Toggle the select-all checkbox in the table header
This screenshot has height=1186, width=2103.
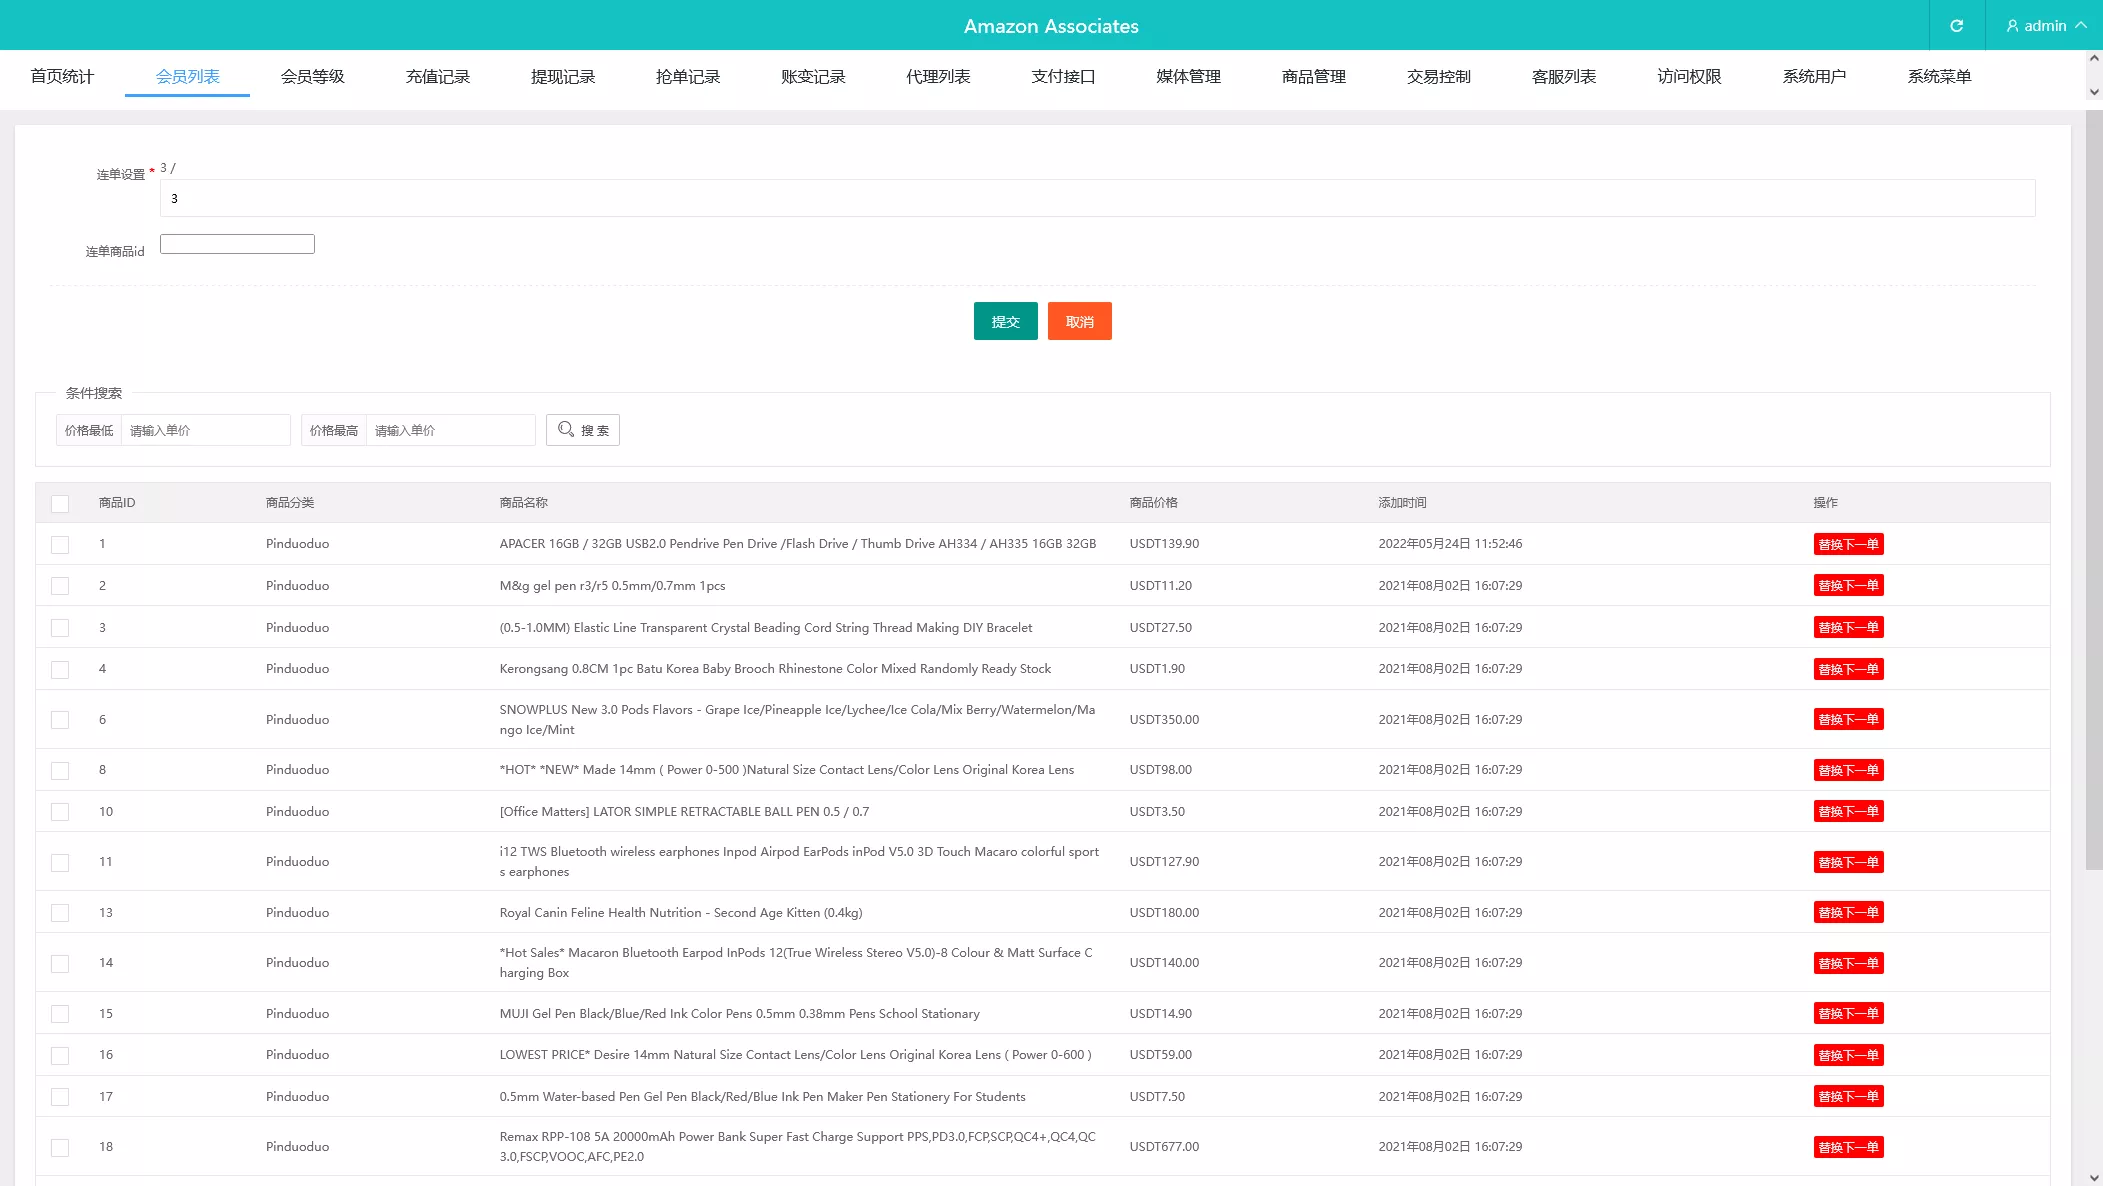pos(60,503)
